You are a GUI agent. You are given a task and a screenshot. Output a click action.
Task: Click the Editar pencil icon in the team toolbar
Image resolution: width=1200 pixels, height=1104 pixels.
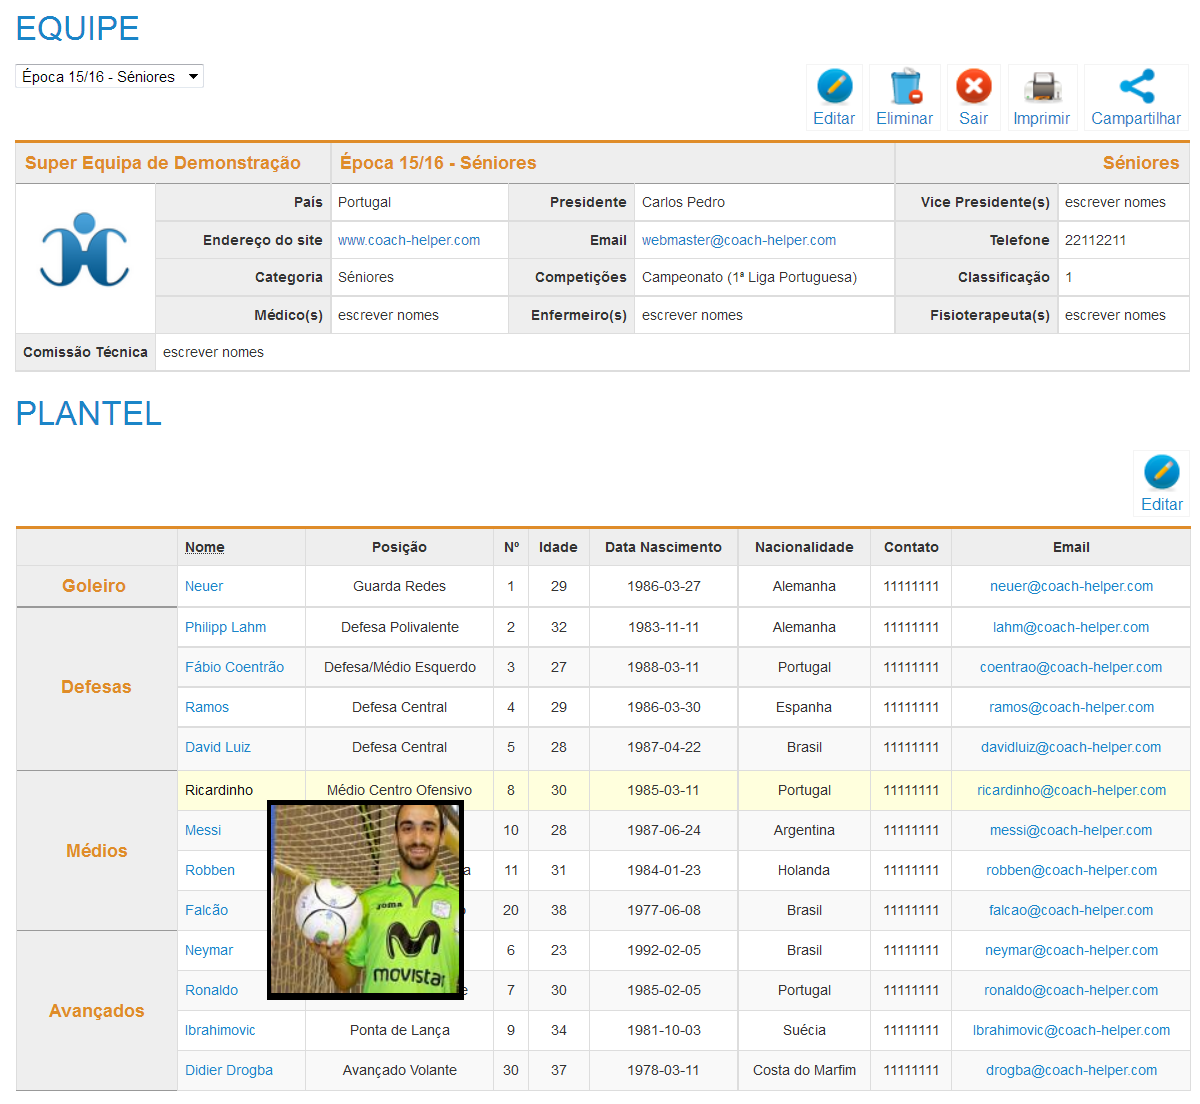834,88
